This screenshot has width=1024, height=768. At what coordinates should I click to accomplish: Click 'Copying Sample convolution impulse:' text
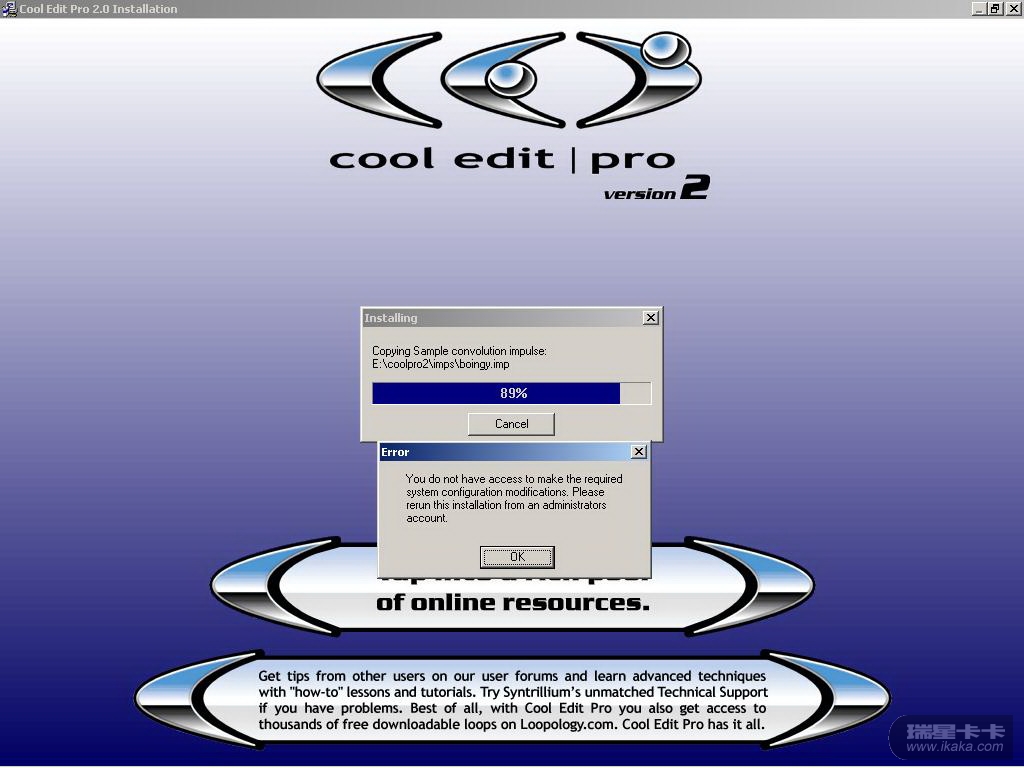click(x=459, y=351)
